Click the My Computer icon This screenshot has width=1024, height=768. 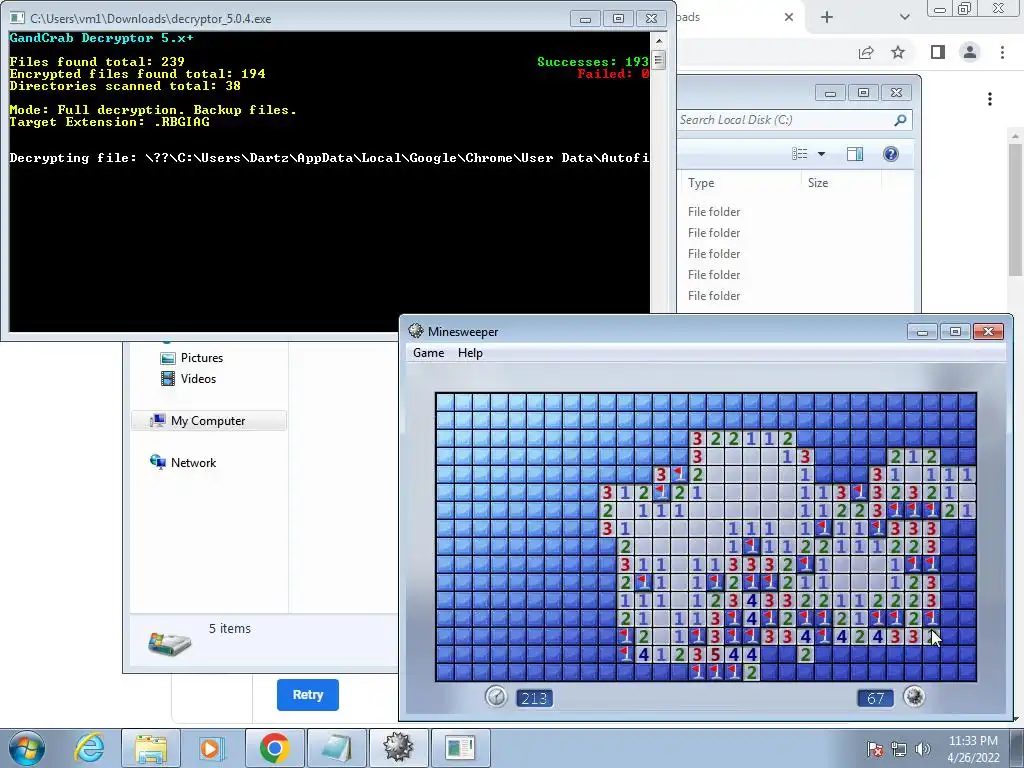point(157,421)
